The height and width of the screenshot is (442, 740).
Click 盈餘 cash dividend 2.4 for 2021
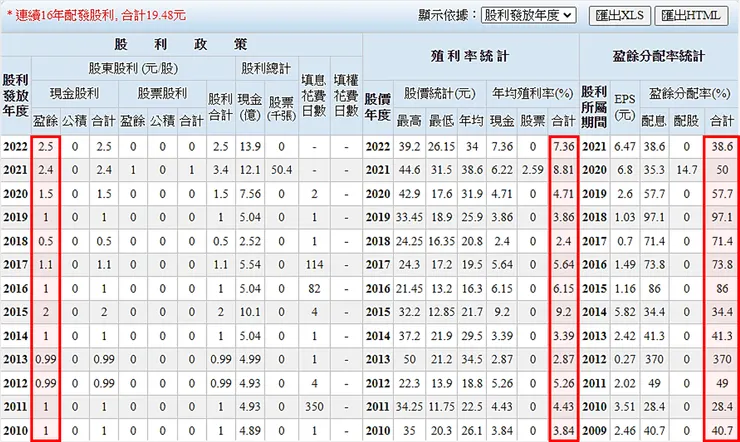click(45, 170)
